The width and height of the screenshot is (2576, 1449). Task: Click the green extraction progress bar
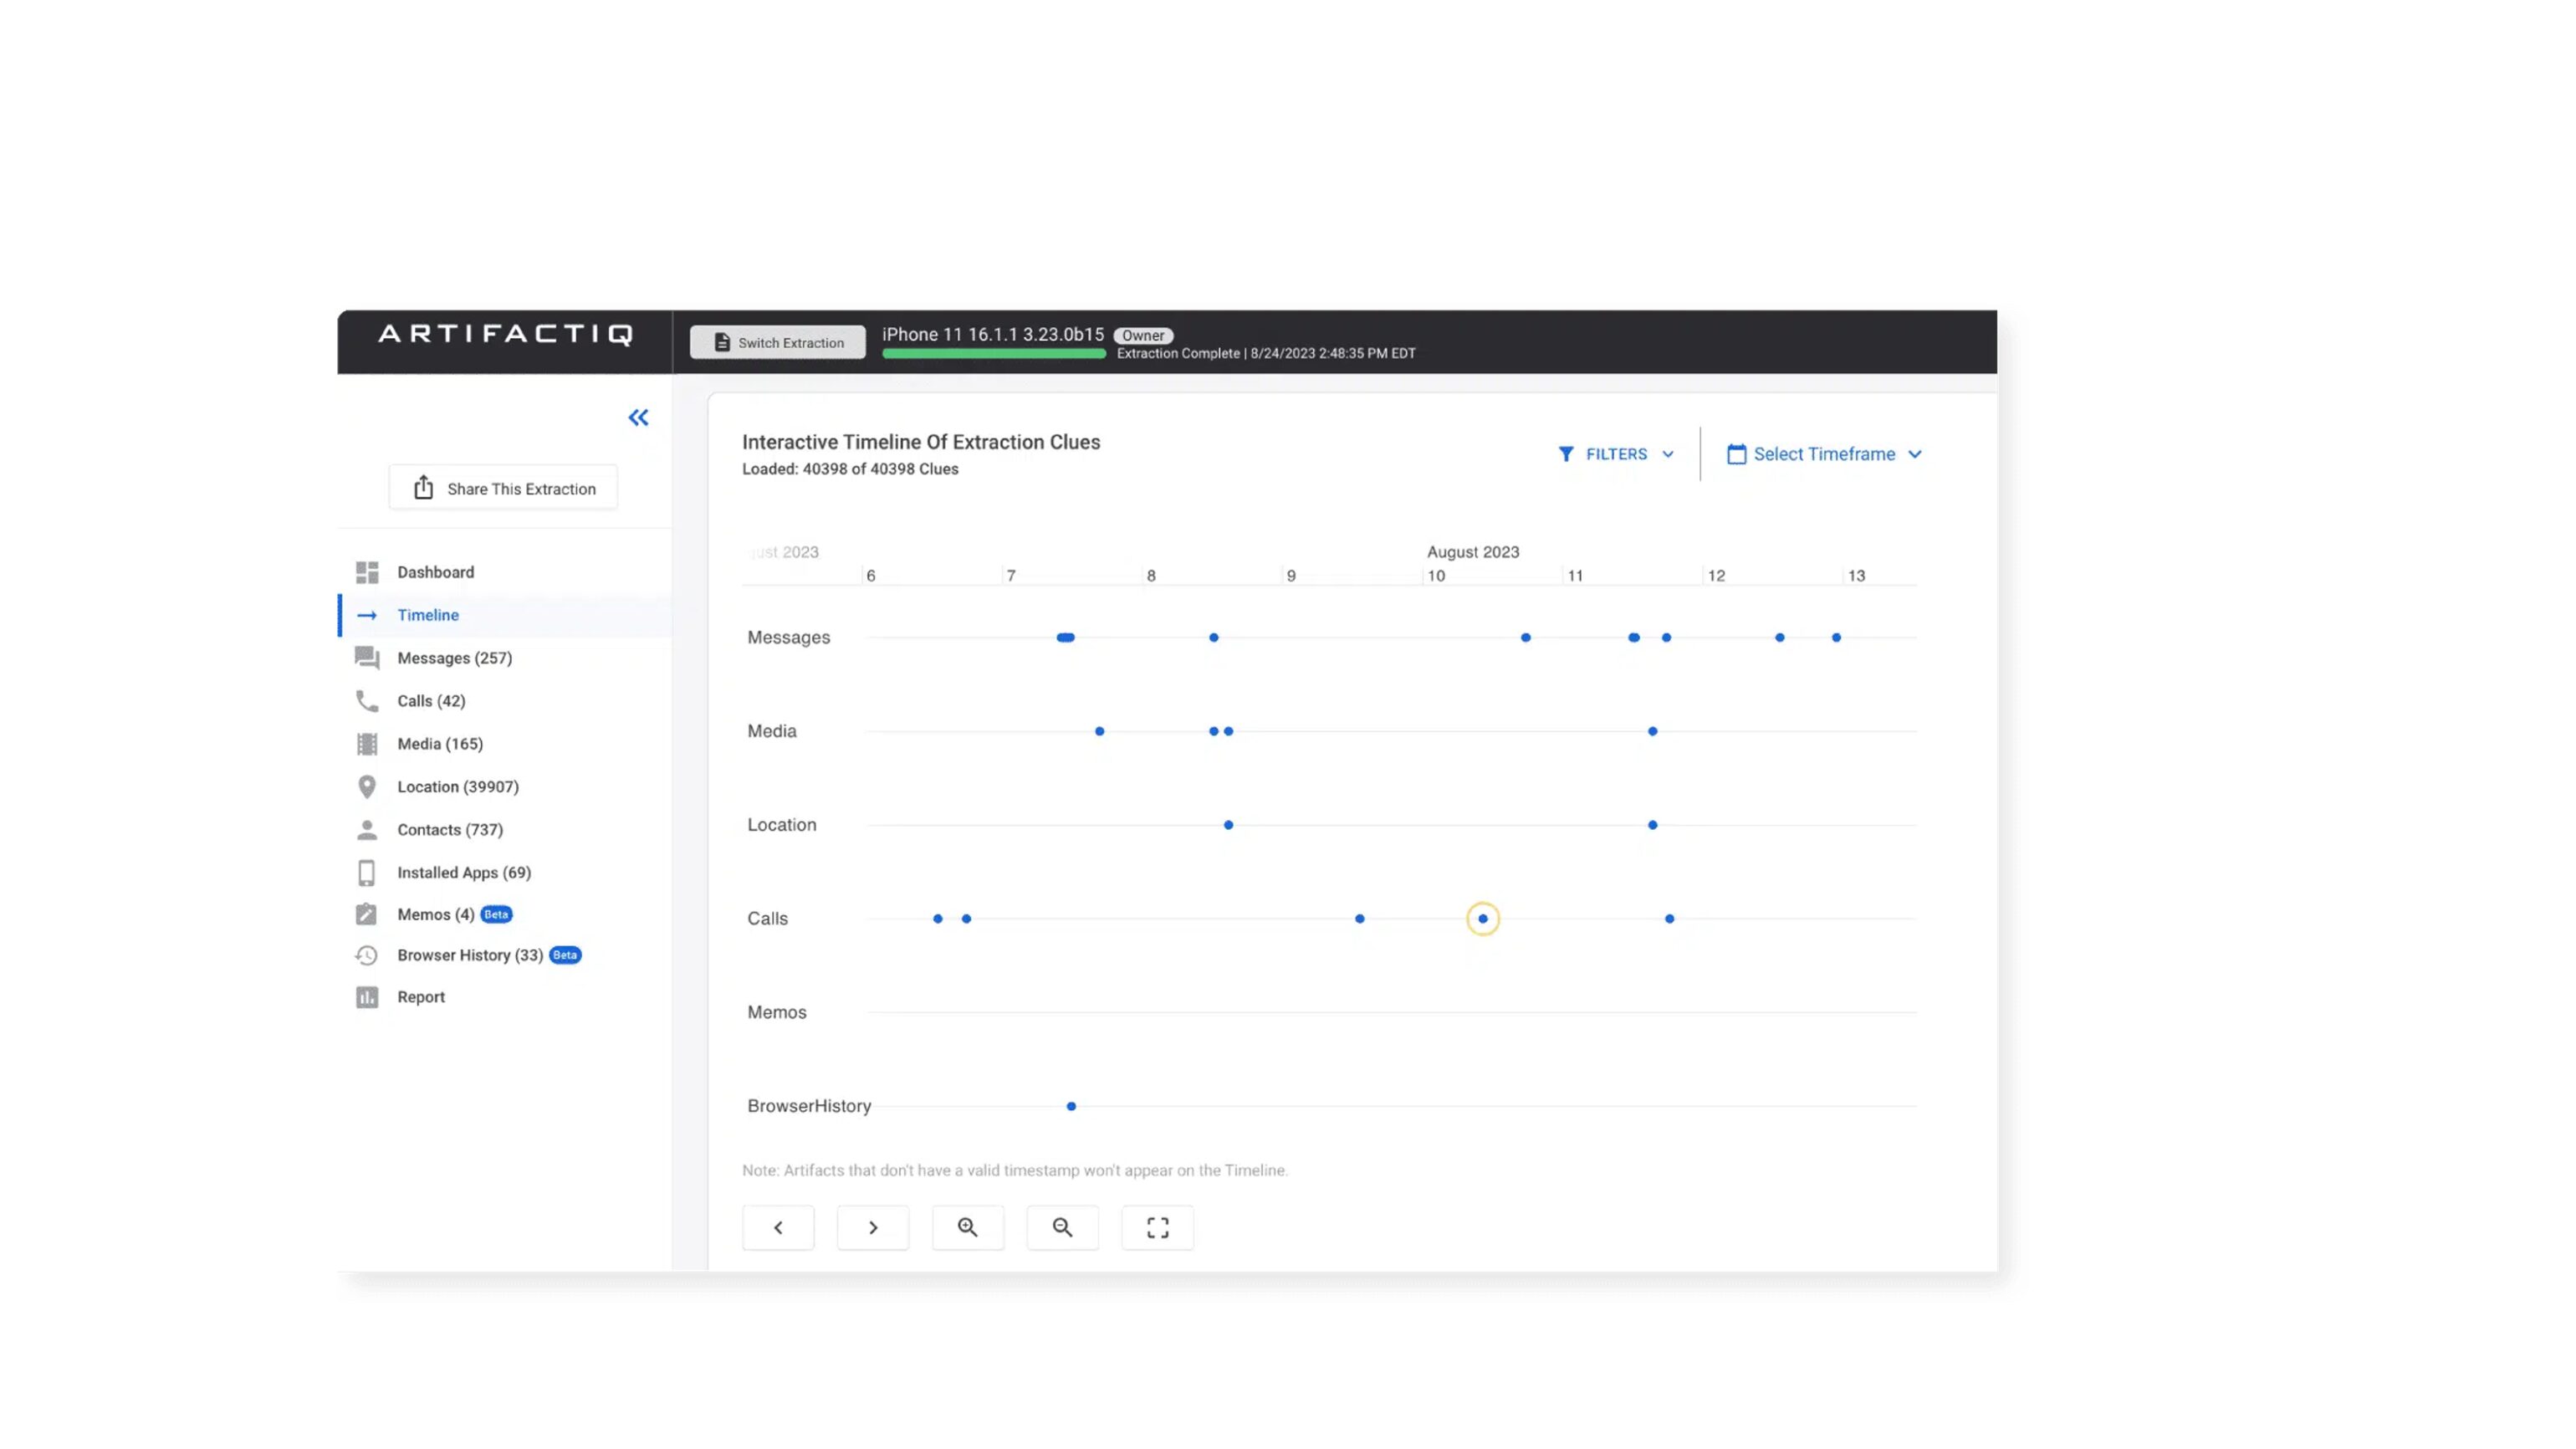(993, 354)
